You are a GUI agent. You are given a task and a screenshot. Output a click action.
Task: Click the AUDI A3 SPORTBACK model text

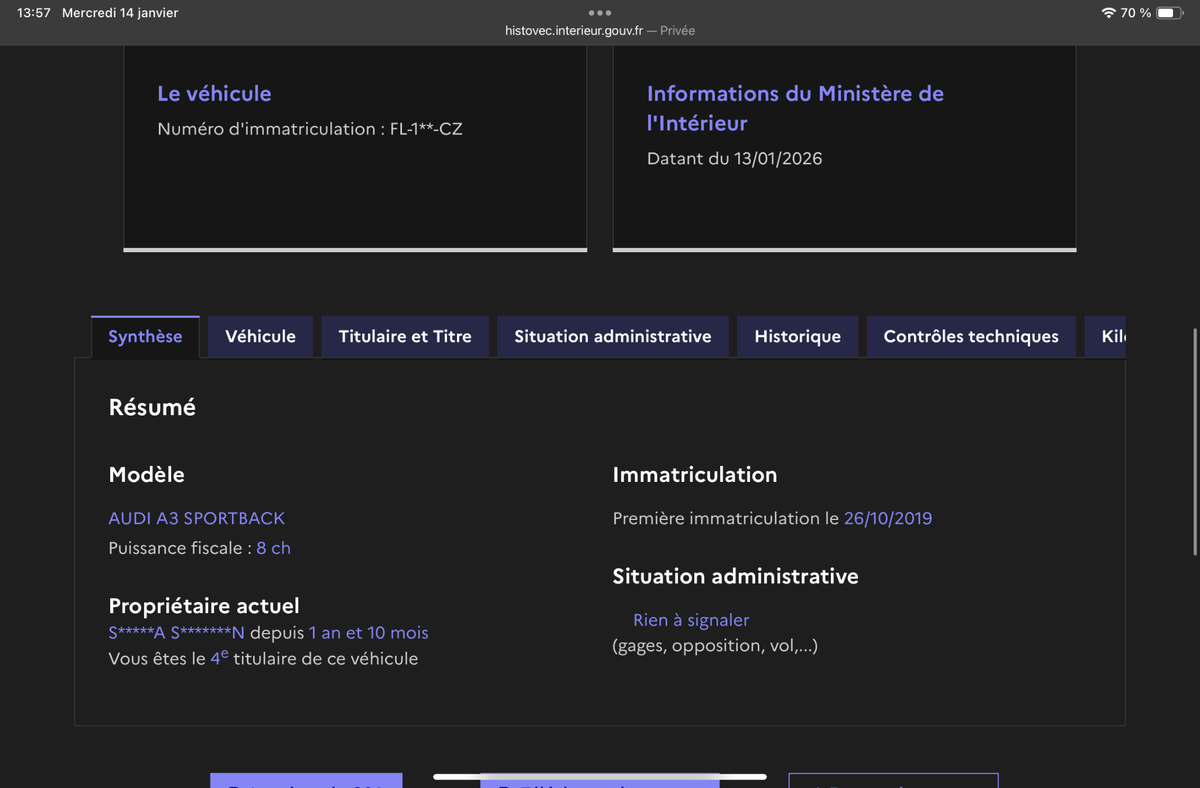pos(196,518)
